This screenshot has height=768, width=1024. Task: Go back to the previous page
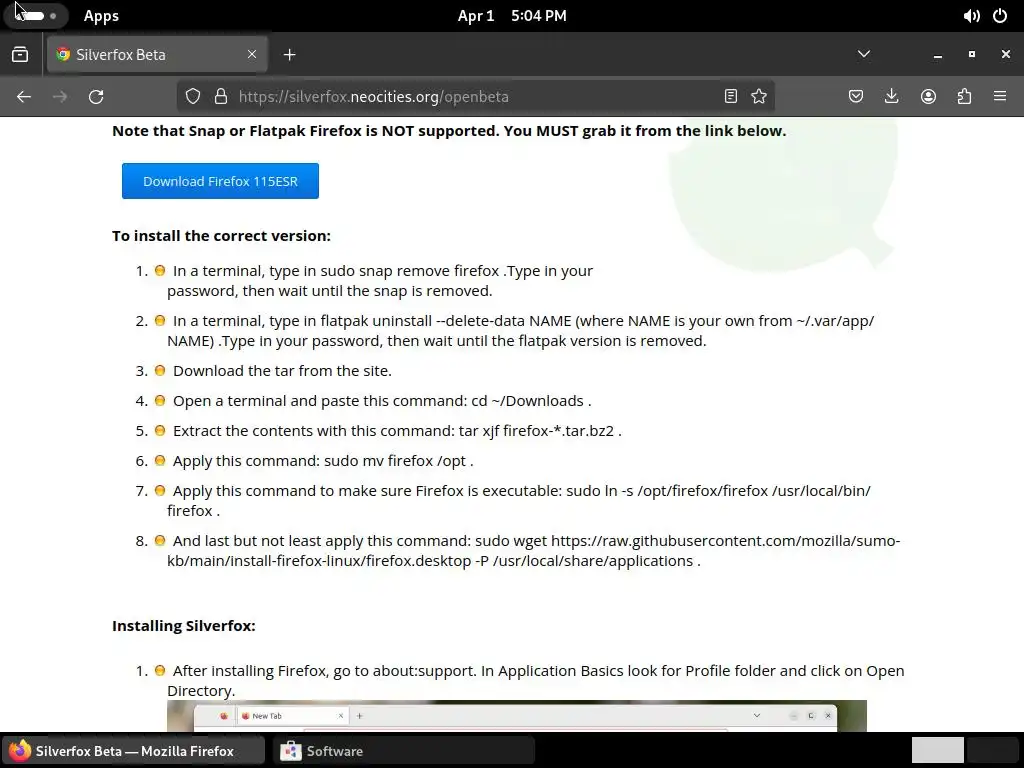(x=24, y=97)
